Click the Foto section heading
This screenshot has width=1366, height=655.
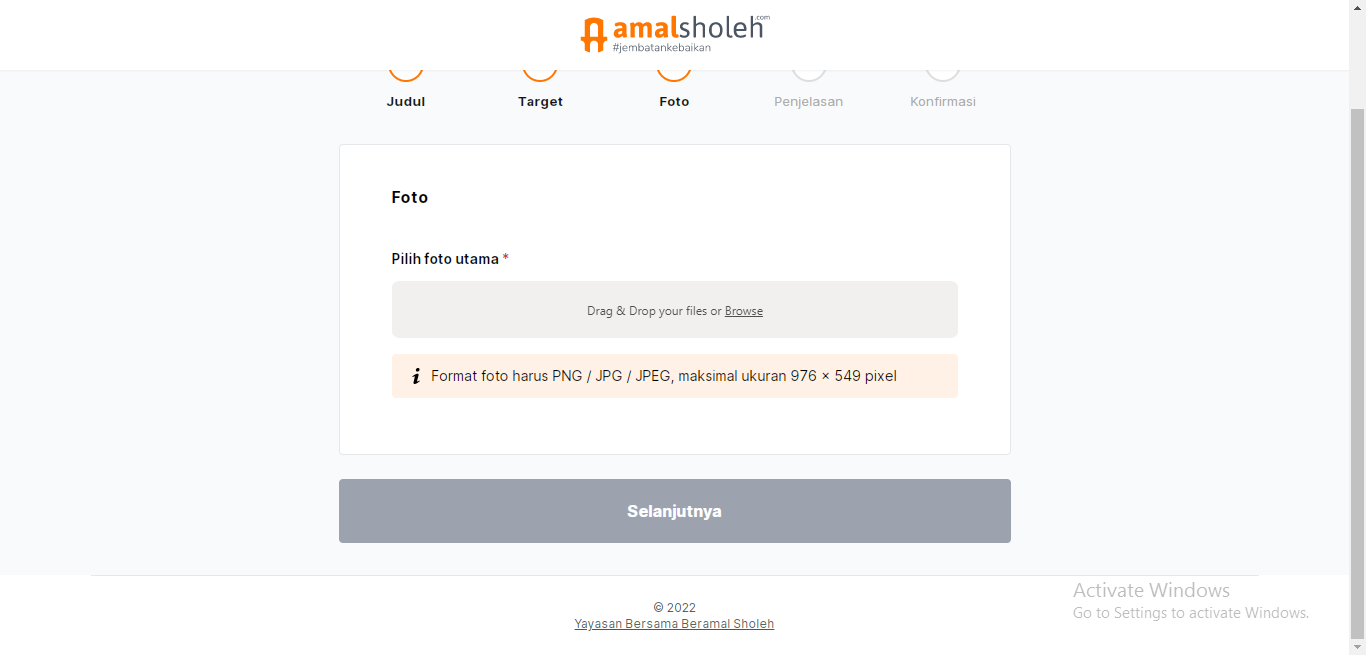tap(409, 197)
